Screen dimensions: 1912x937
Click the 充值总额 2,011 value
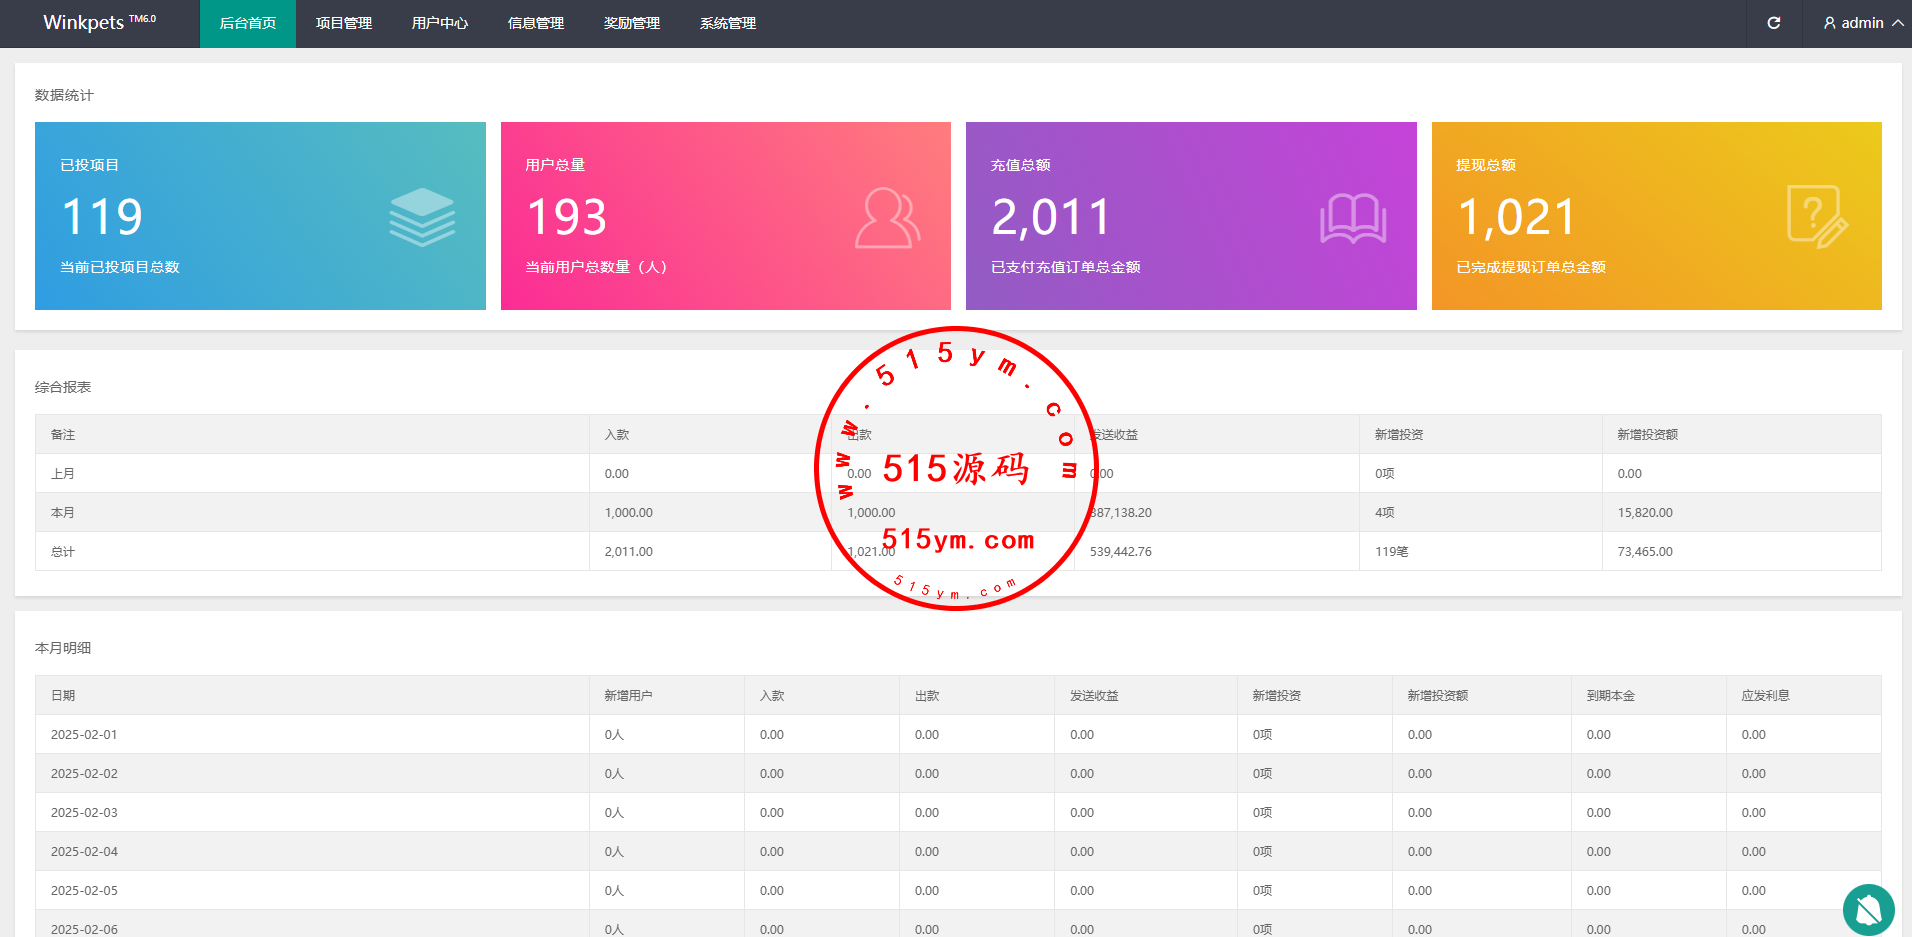click(x=1051, y=217)
